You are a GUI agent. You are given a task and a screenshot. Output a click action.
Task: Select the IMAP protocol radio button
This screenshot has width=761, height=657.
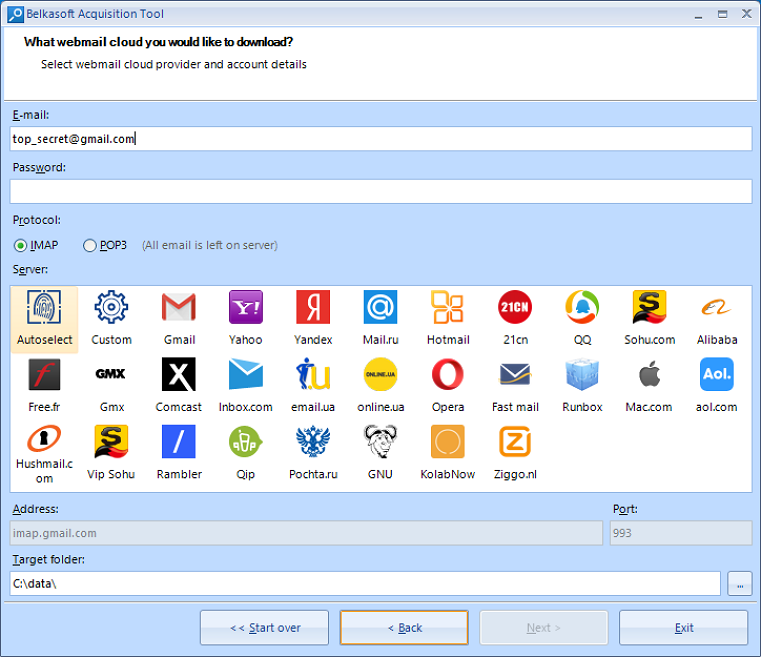(x=20, y=246)
